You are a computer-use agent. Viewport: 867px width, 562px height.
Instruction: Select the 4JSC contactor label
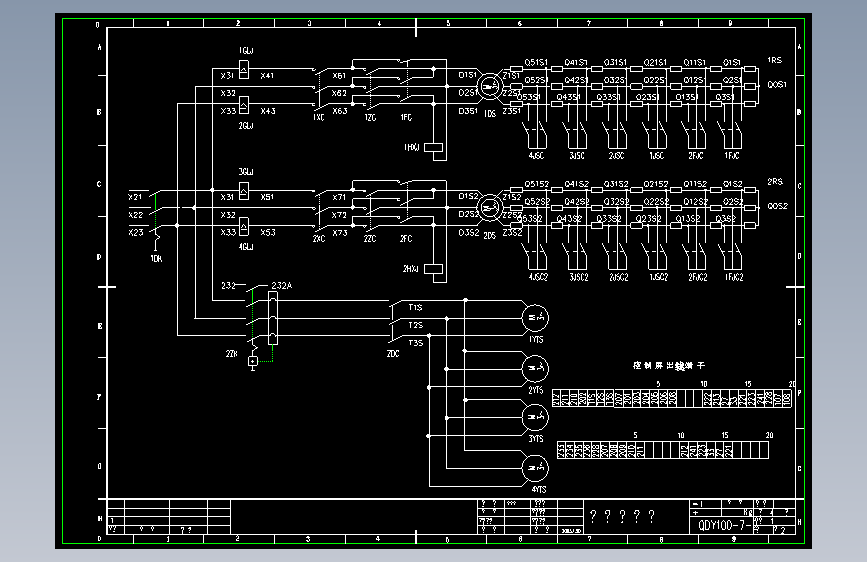pos(536,156)
